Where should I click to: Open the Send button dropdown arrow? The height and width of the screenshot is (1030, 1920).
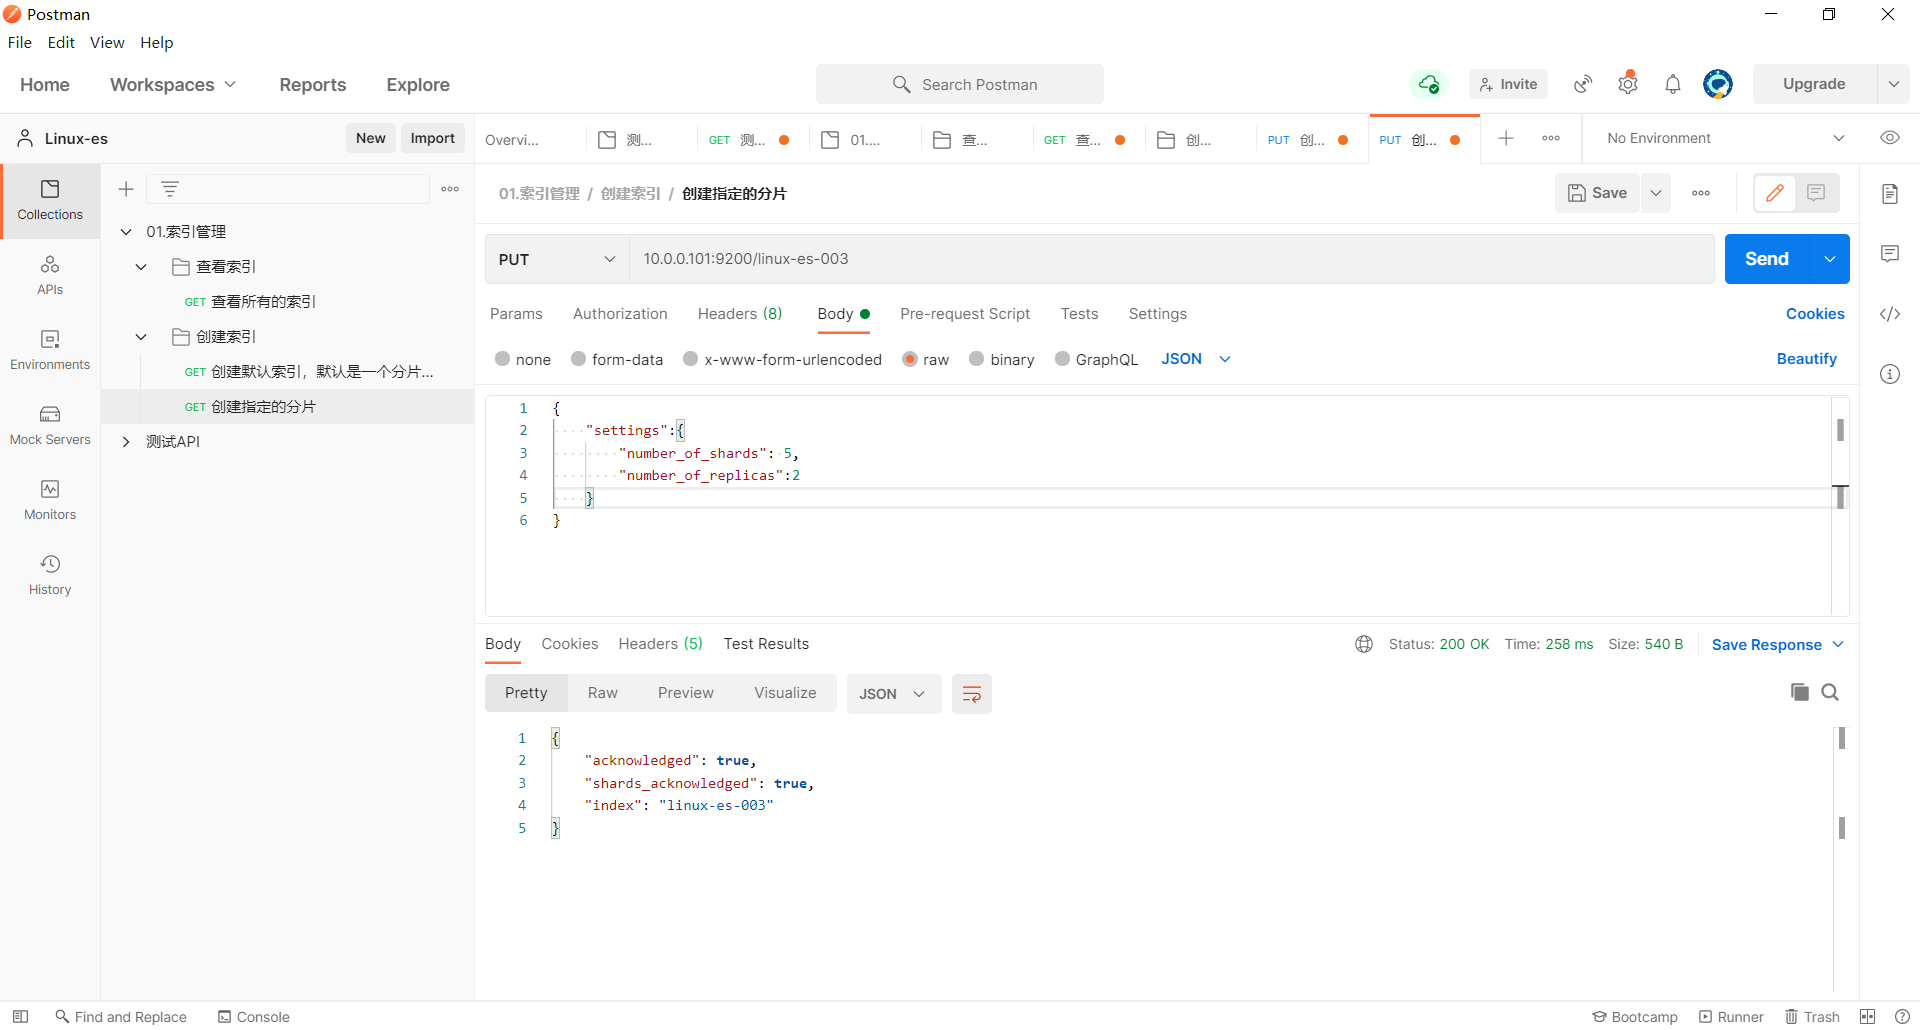click(1830, 259)
